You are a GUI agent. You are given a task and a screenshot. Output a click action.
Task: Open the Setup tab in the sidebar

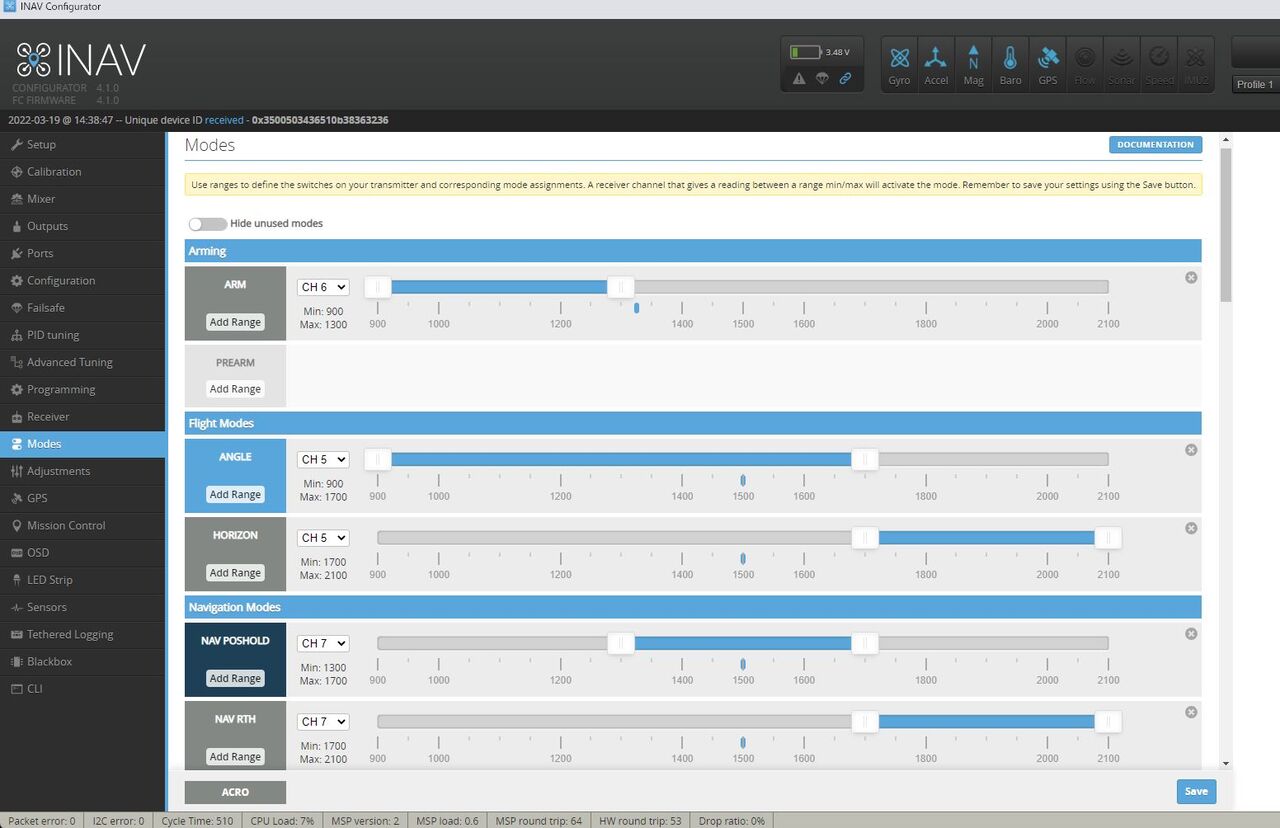tap(83, 145)
